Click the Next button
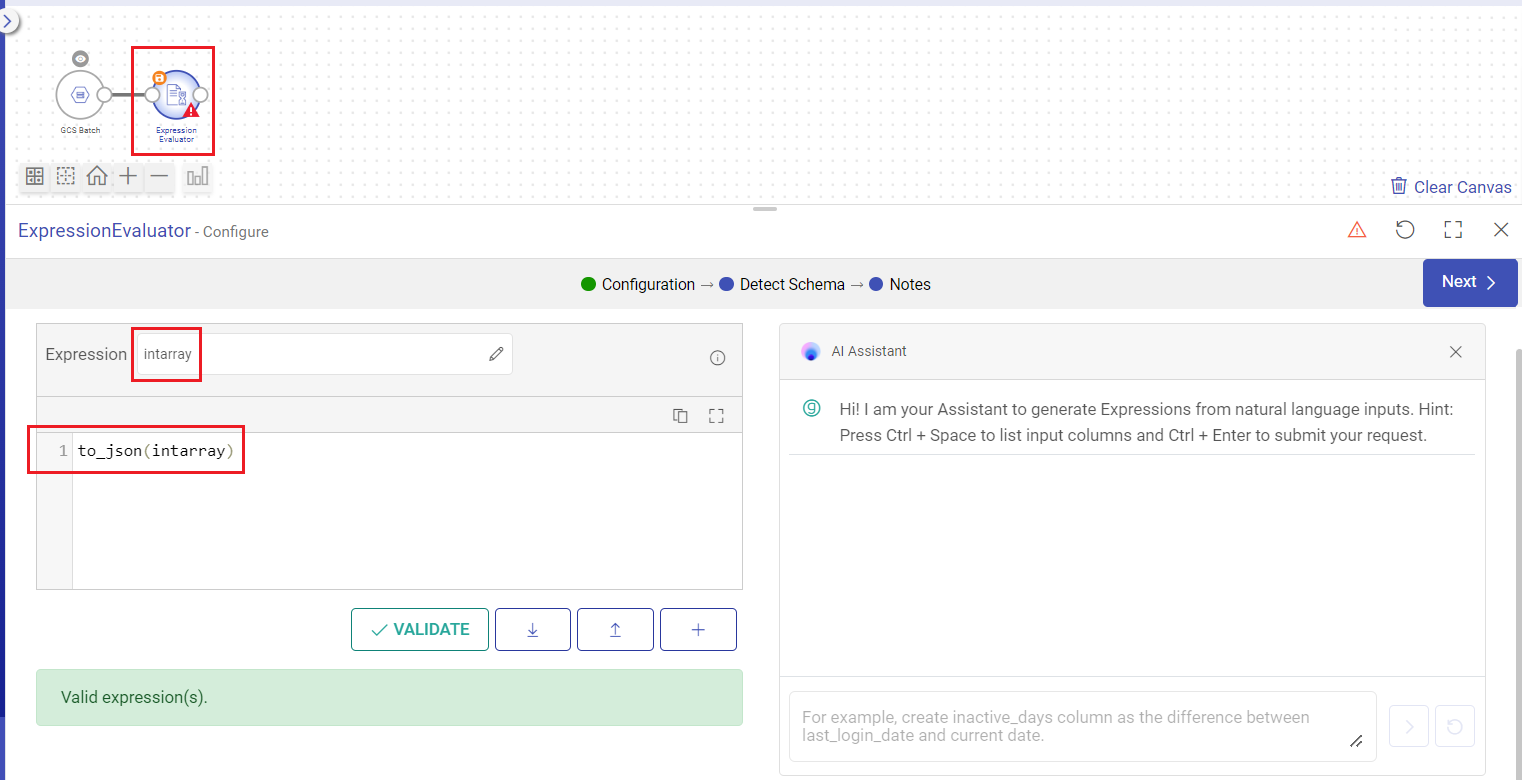 pos(1468,283)
